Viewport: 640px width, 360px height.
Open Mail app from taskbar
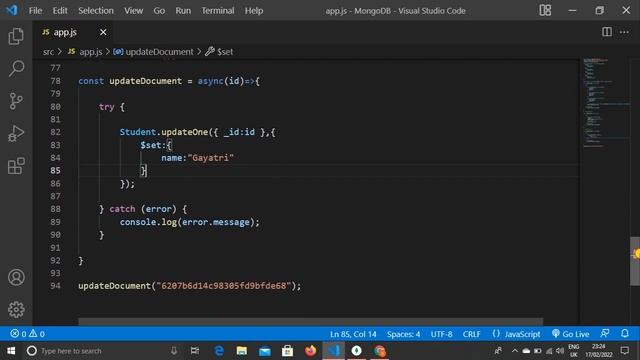pyautogui.click(x=264, y=351)
